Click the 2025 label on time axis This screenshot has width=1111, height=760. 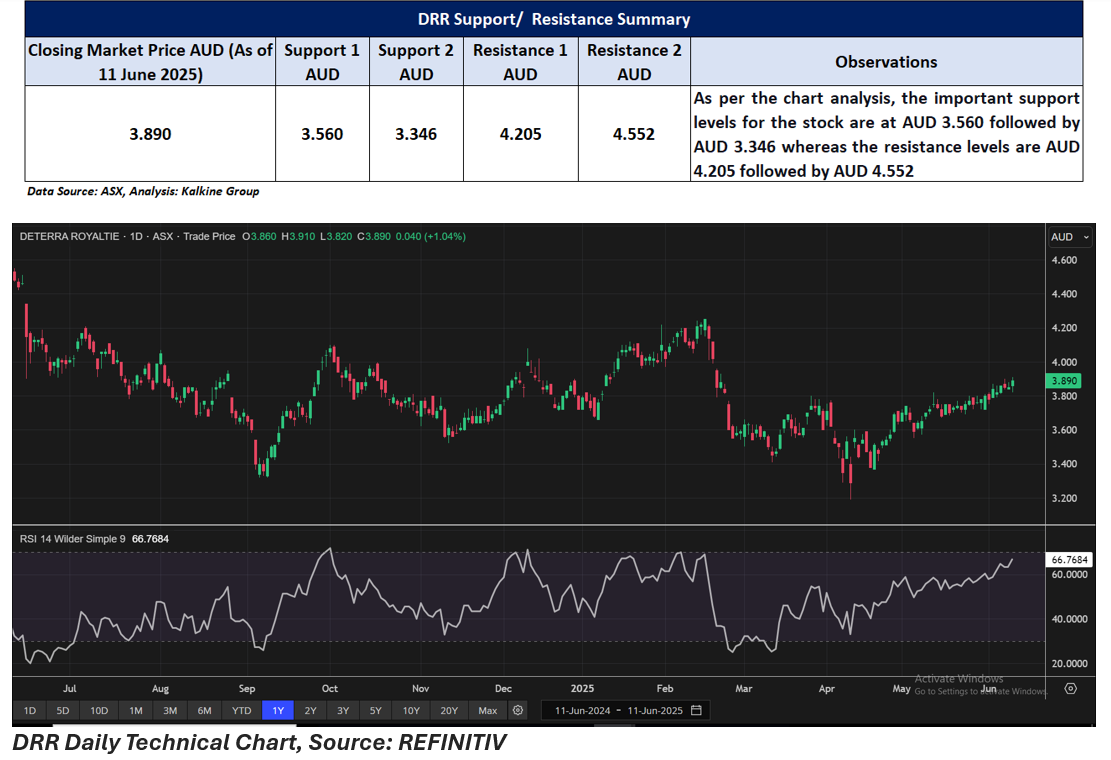coord(582,688)
